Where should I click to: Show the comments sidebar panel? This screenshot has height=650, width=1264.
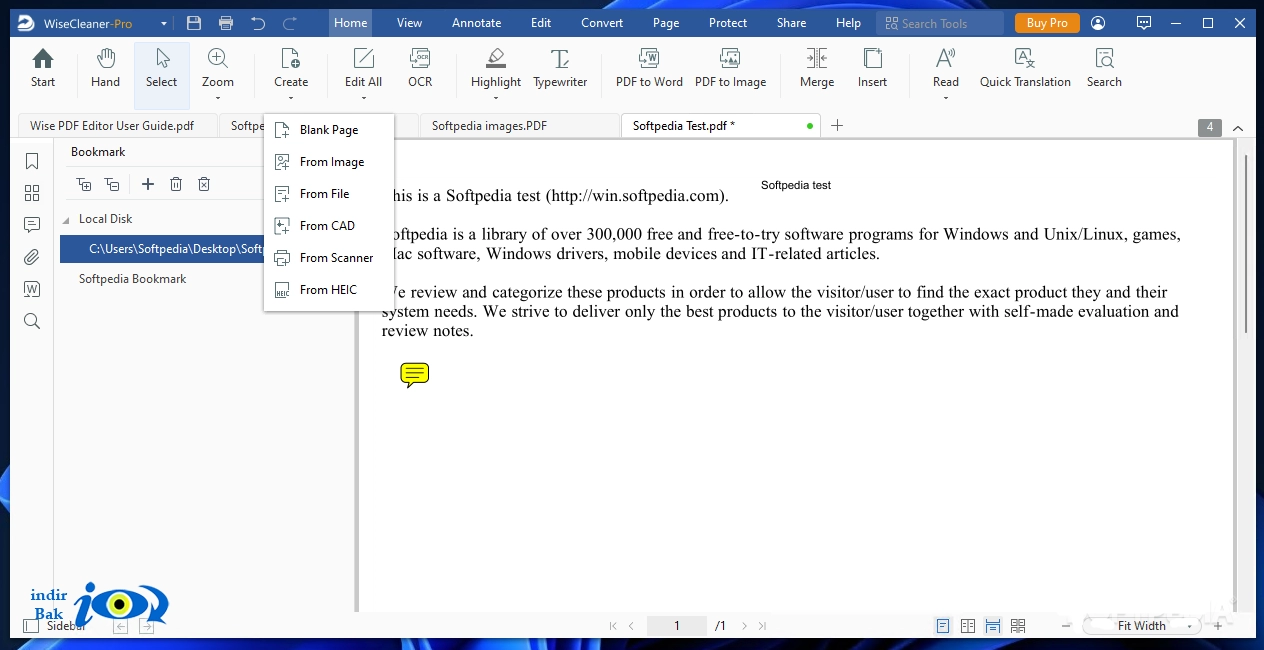(32, 225)
